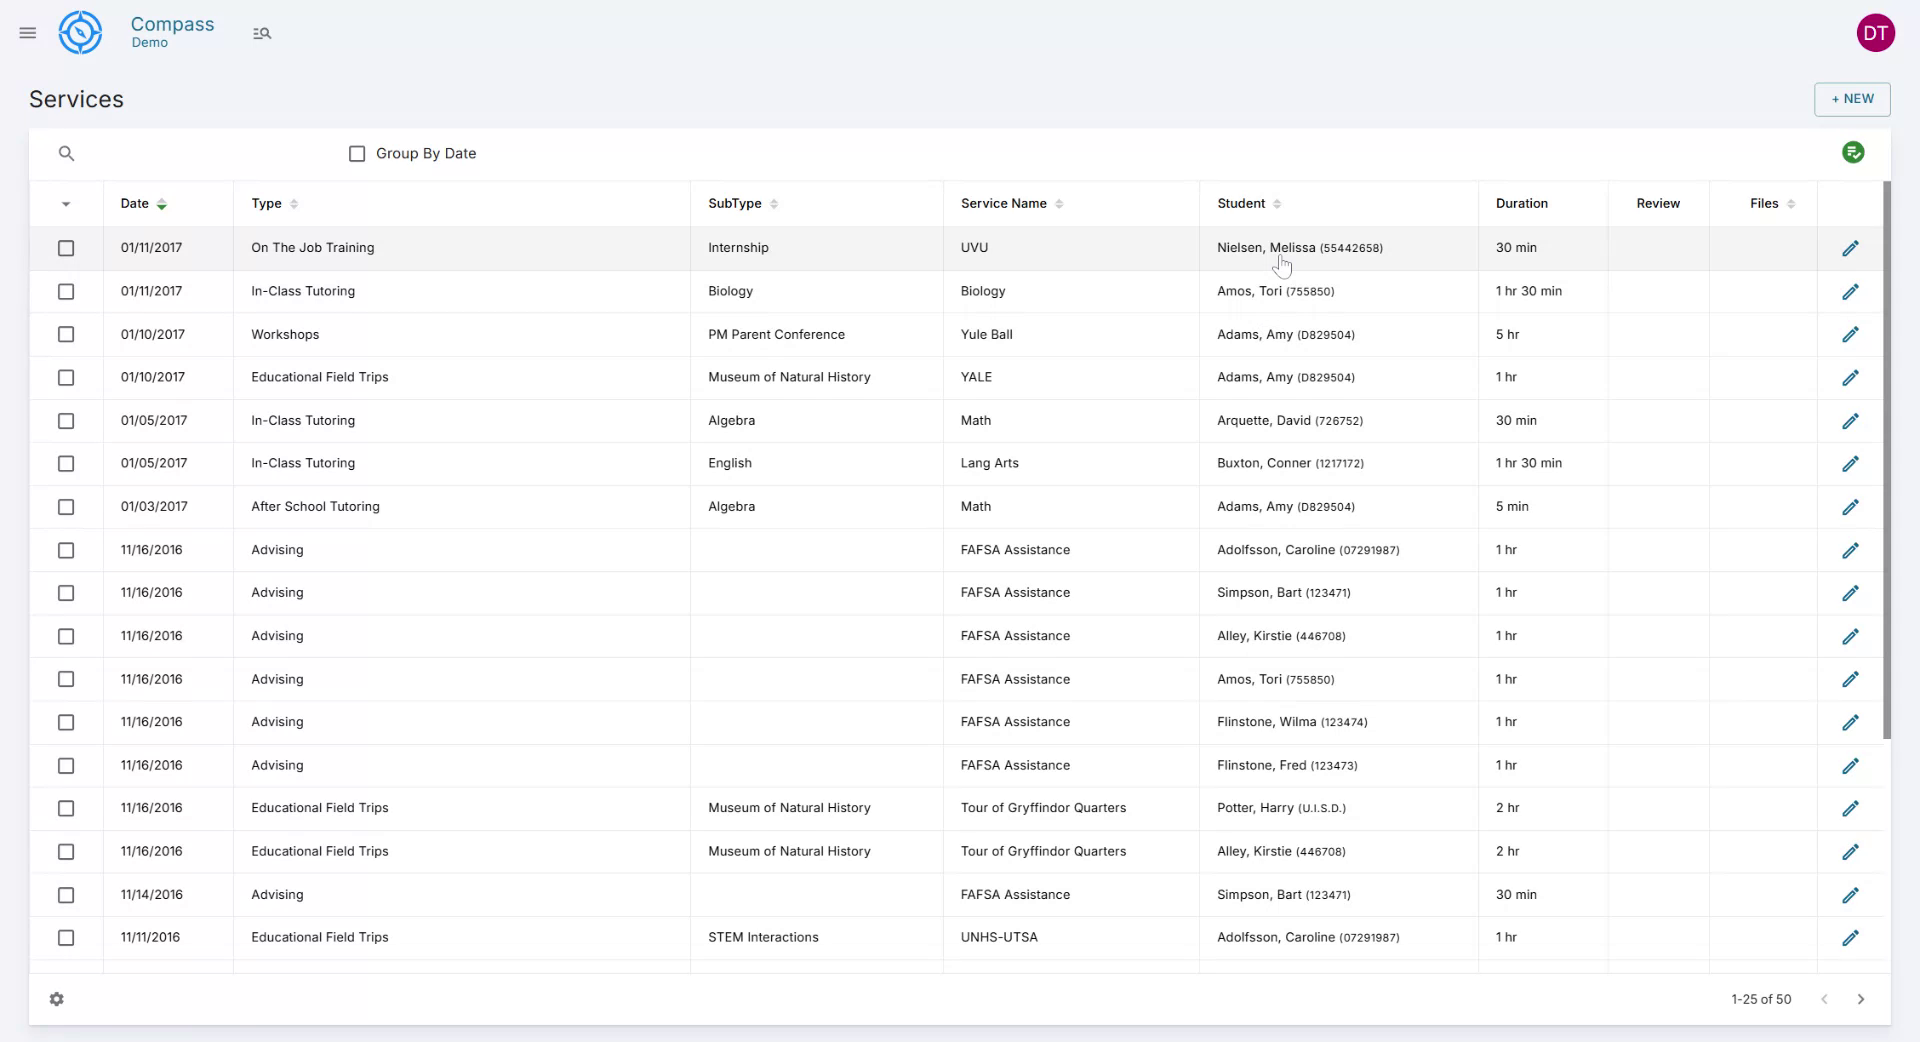Check the row for Potter, Harry
1920x1042 pixels.
[x=66, y=808]
